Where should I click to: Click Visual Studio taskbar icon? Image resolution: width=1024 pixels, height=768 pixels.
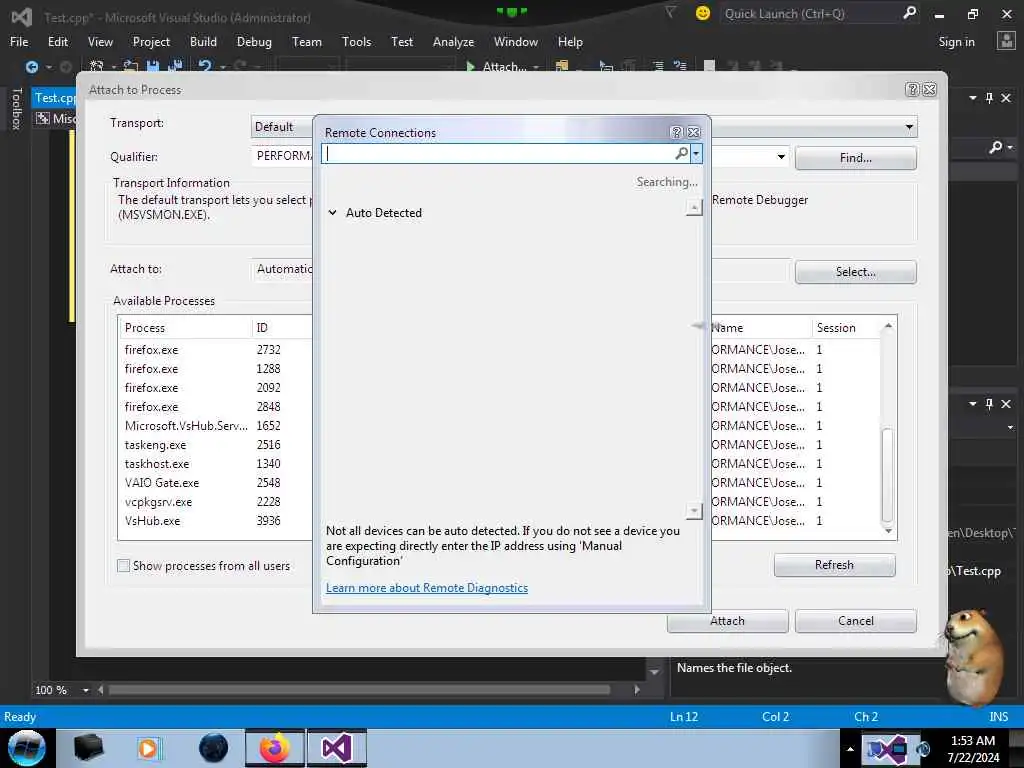tap(337, 748)
